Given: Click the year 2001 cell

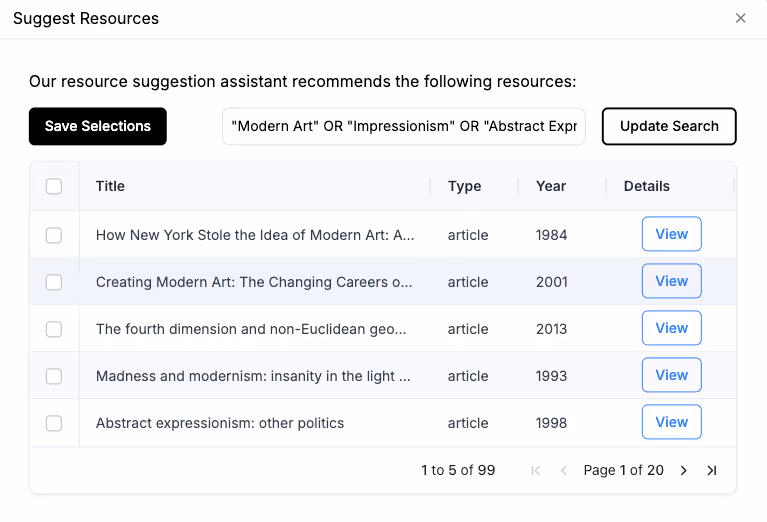Looking at the screenshot, I should pos(552,282).
